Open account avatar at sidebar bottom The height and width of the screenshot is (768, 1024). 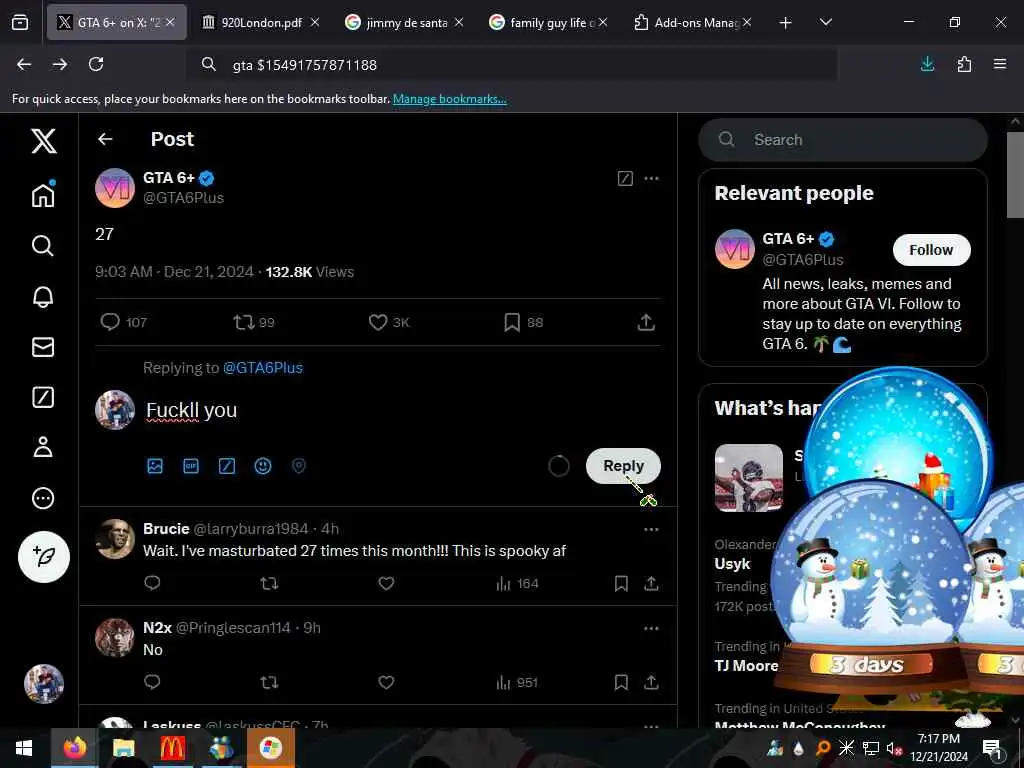pyautogui.click(x=44, y=684)
